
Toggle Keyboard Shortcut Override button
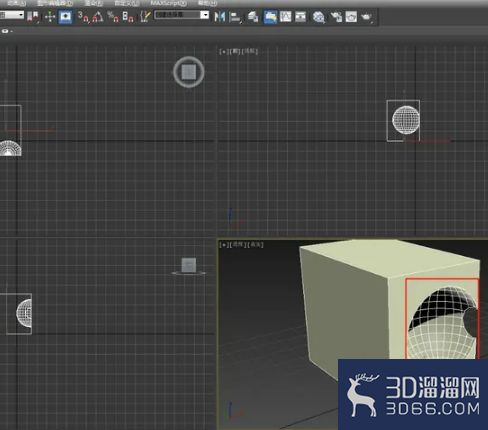pyautogui.click(x=65, y=17)
